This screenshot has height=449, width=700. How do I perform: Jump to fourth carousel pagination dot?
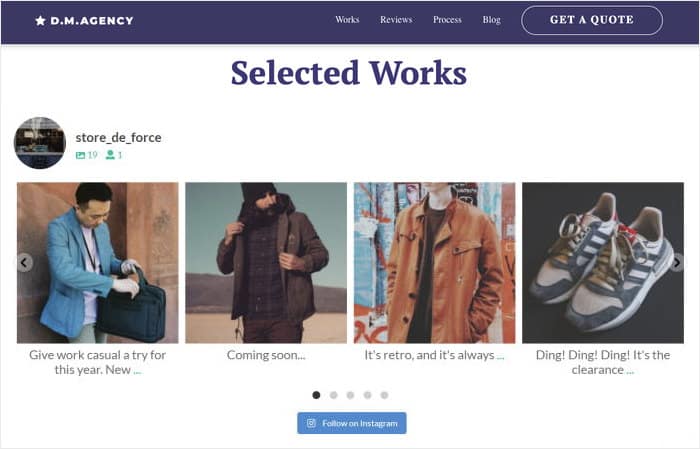point(367,395)
